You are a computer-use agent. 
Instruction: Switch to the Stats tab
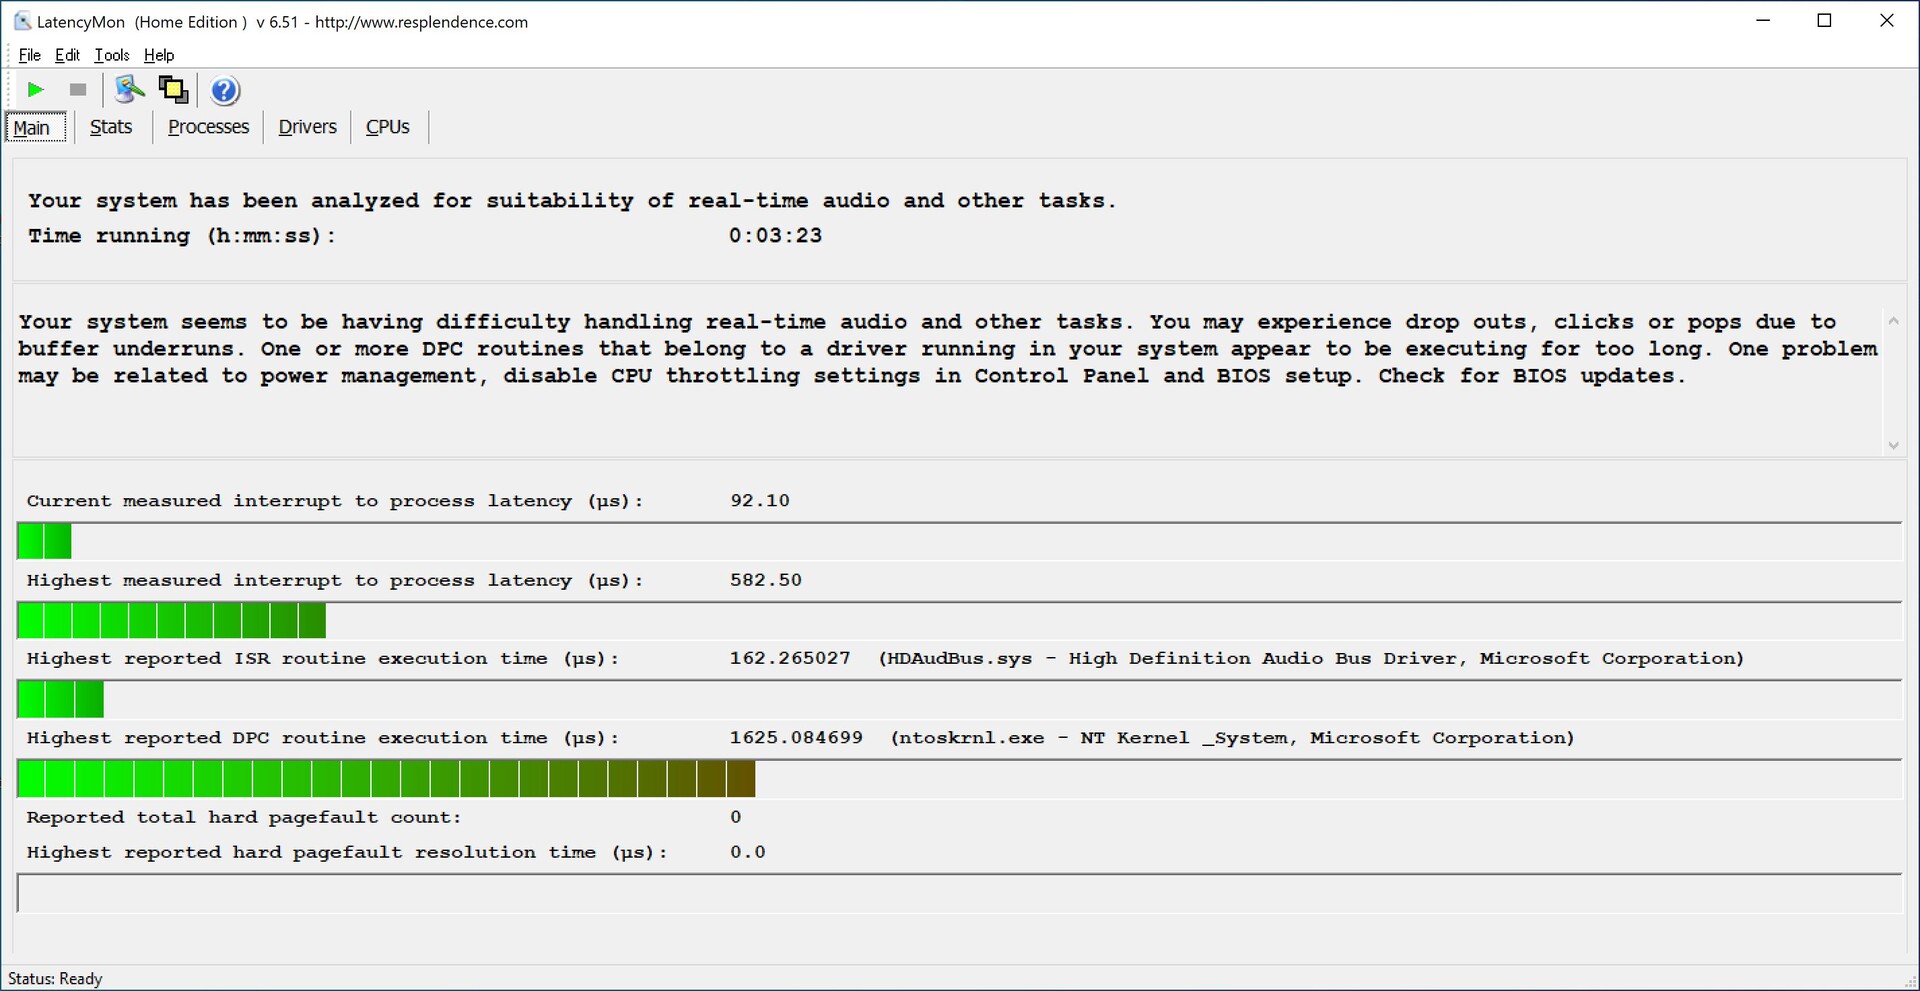(111, 127)
